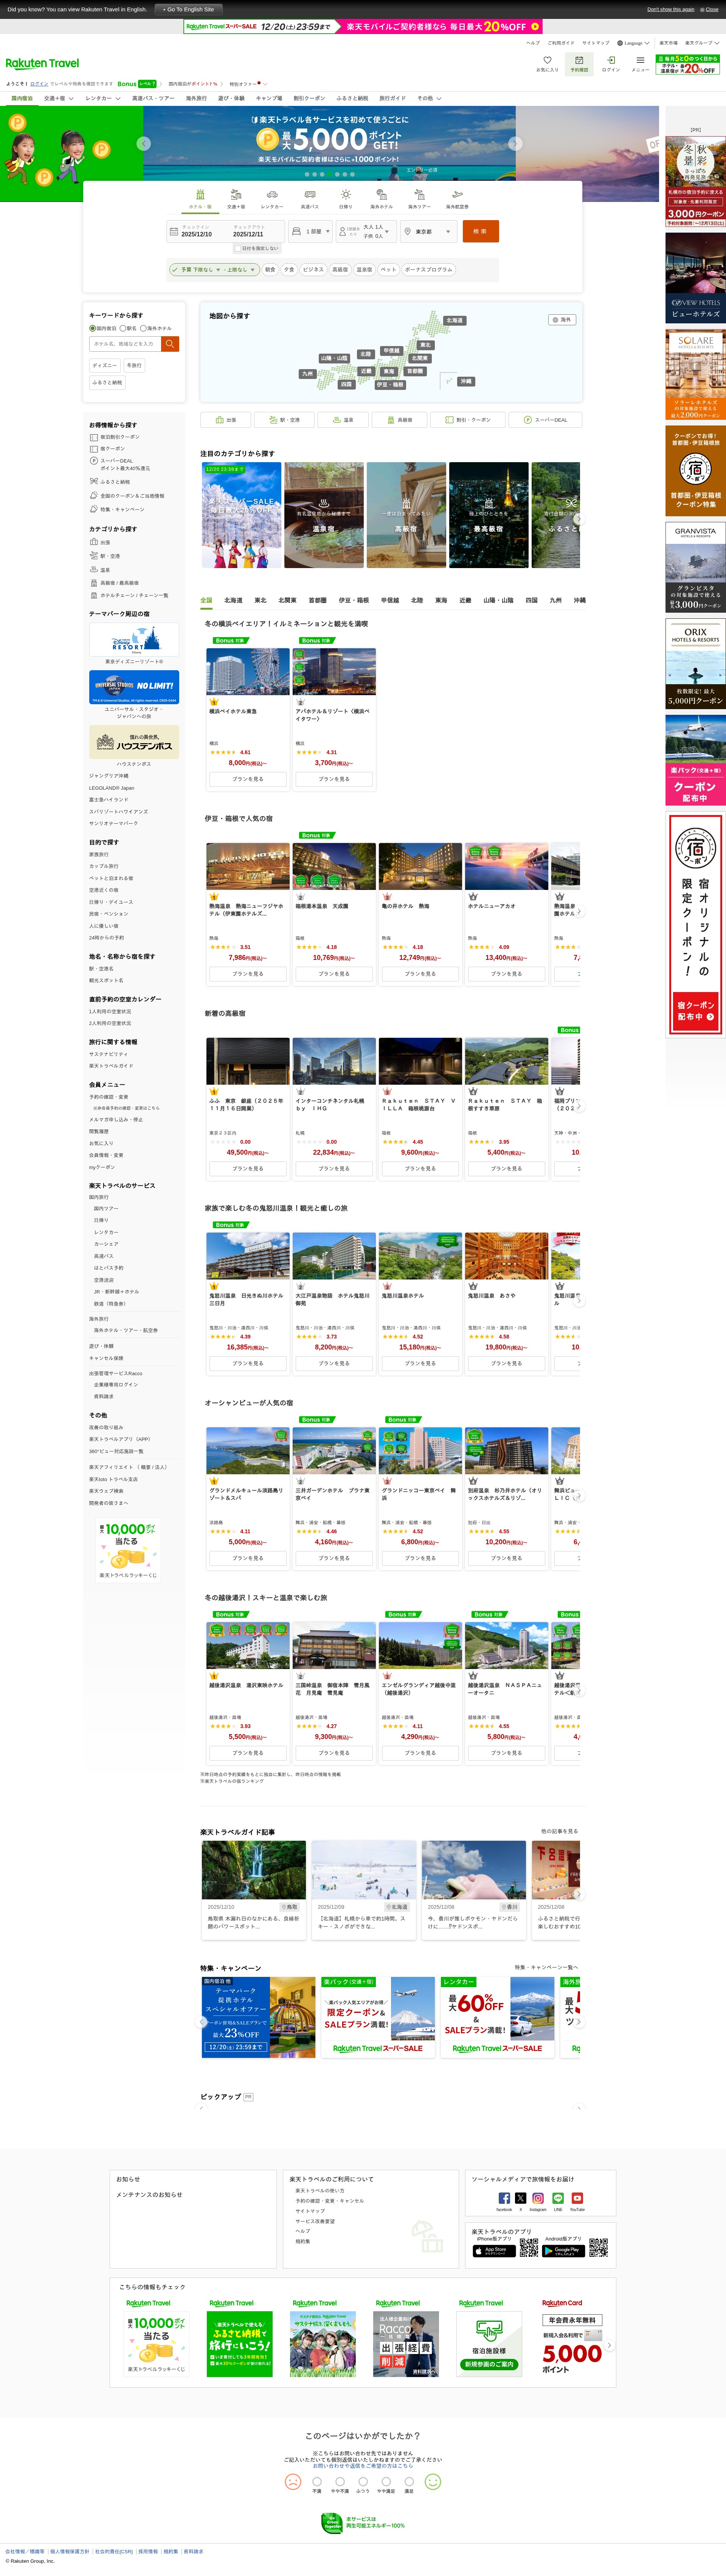Click the 温泉 category button below map
Viewport: 726px width, 2576px height.
tap(343, 420)
